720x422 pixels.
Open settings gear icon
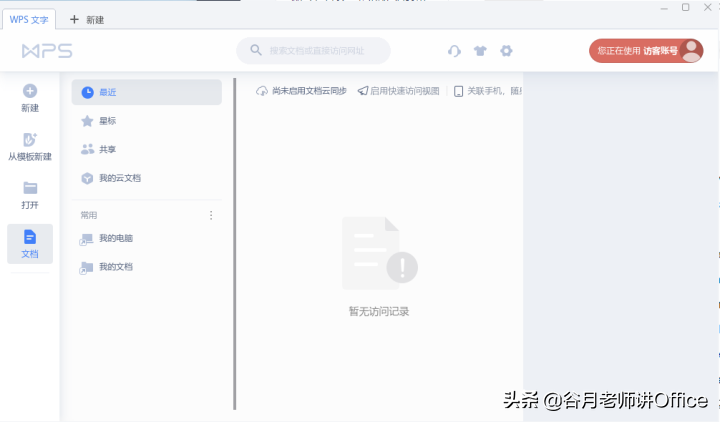coord(506,51)
